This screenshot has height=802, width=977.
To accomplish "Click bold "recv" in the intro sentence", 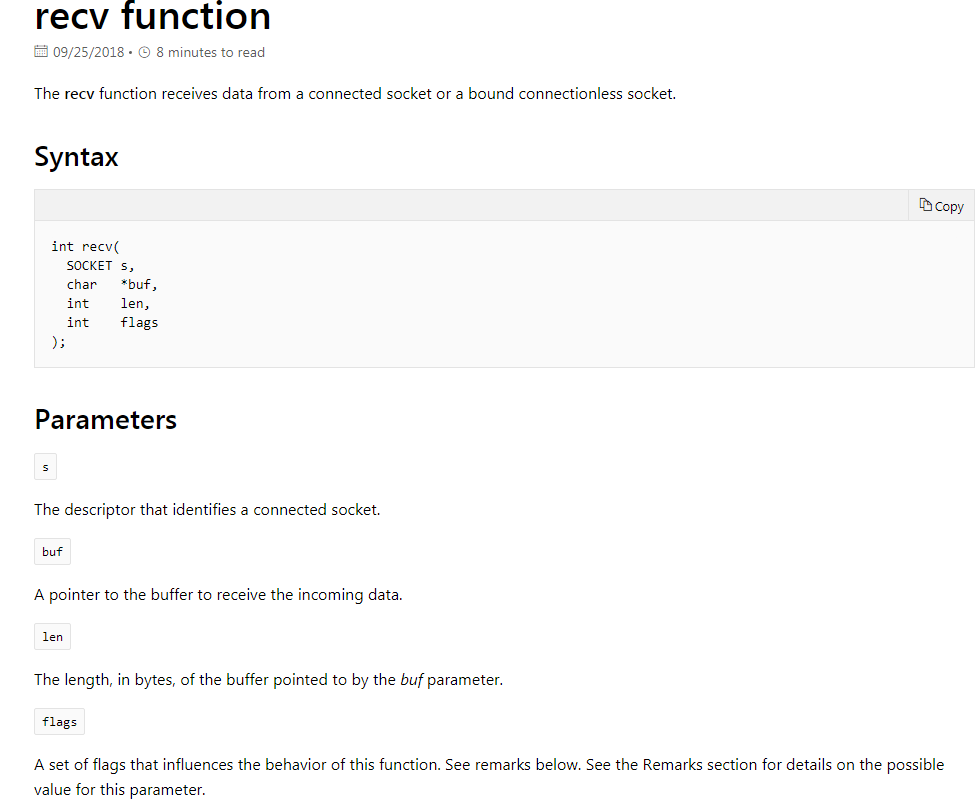I will pyautogui.click(x=79, y=94).
